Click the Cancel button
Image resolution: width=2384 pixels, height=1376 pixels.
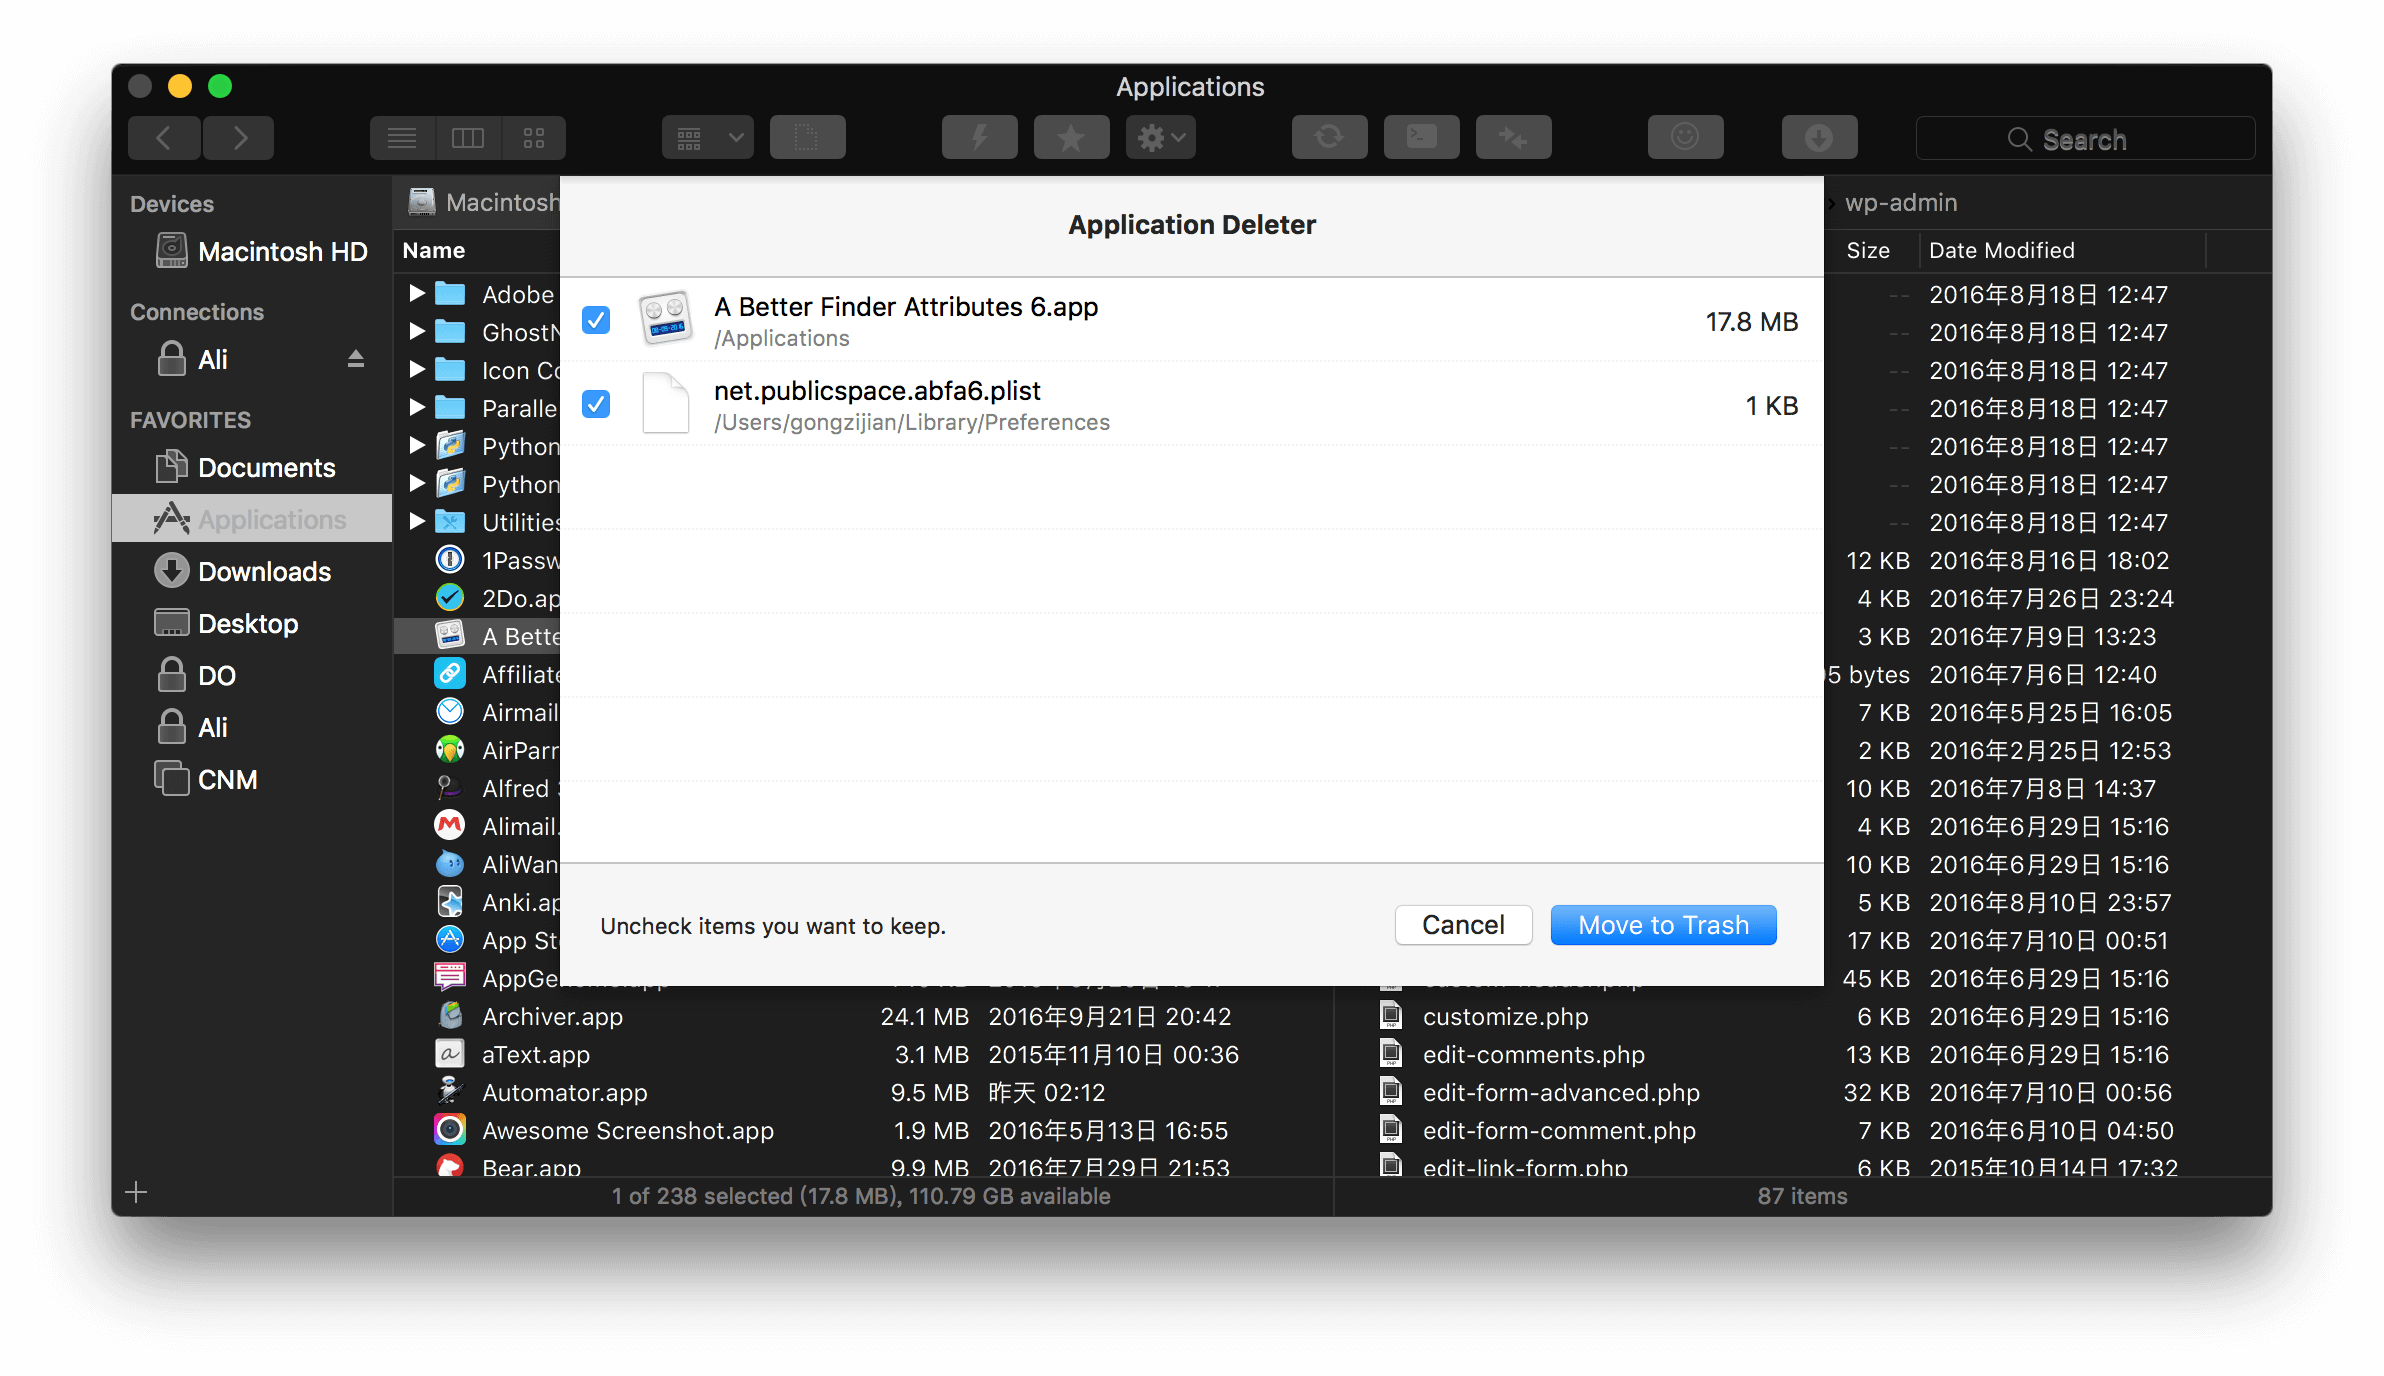coord(1463,925)
